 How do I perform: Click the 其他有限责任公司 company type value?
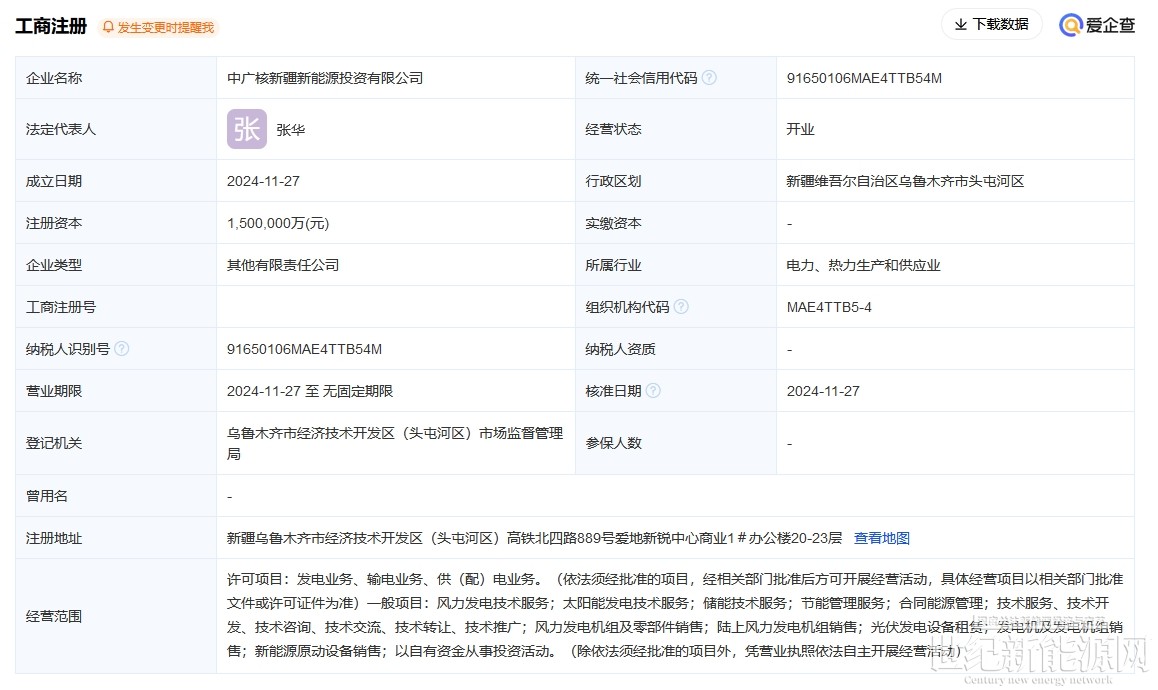(283, 265)
